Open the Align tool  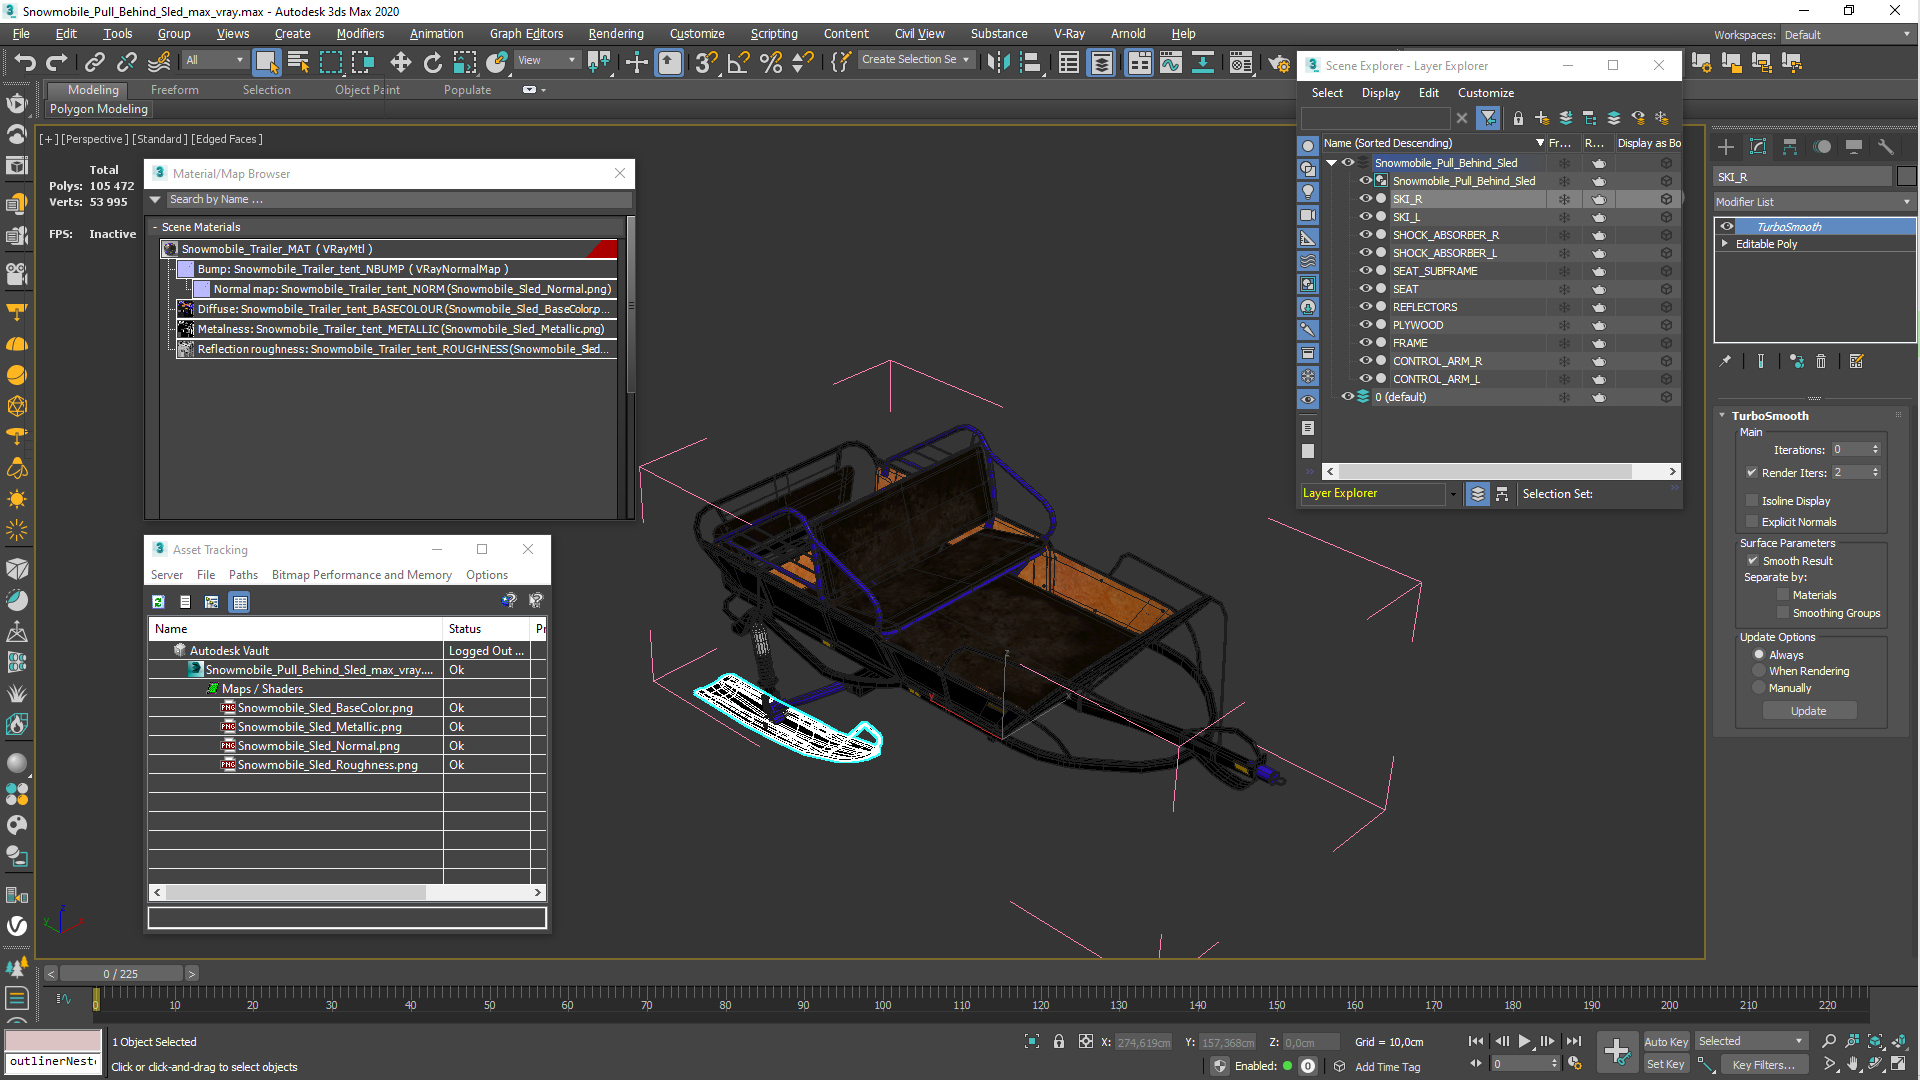1030,62
